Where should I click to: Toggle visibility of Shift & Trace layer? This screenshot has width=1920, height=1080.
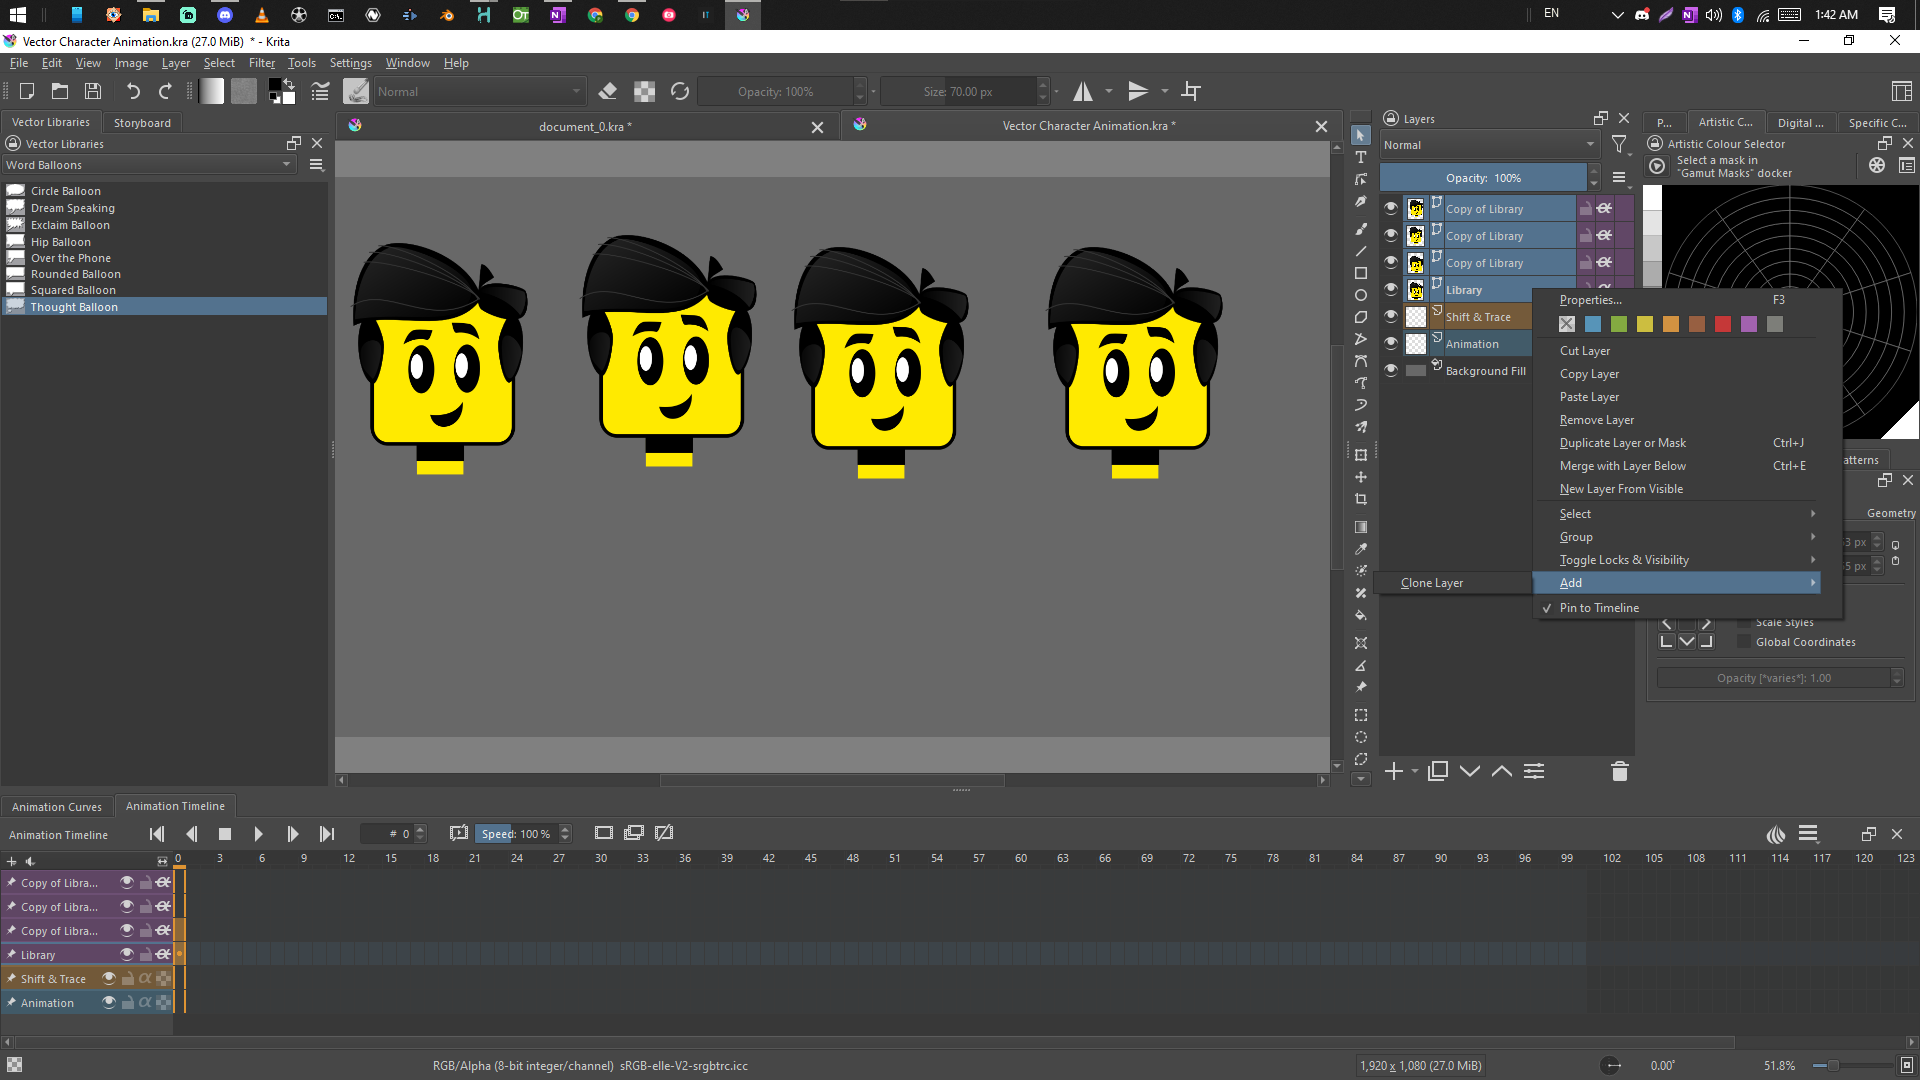click(x=1391, y=316)
